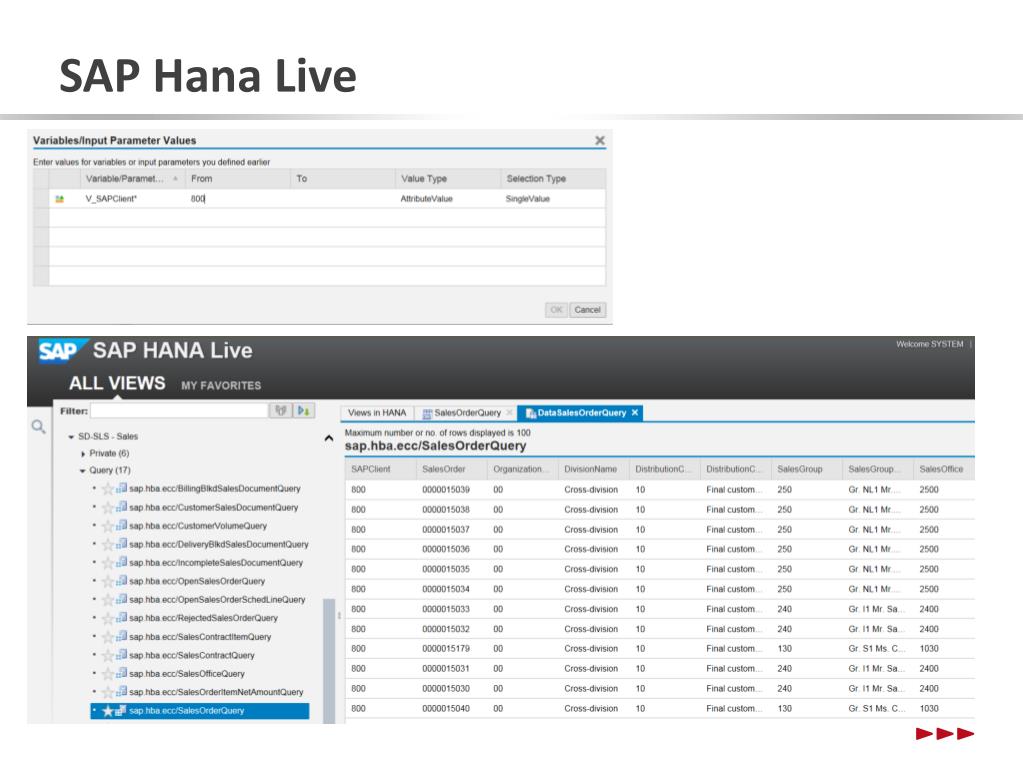Click the panel splitter handle
The height and width of the screenshot is (767, 1023).
point(339,615)
